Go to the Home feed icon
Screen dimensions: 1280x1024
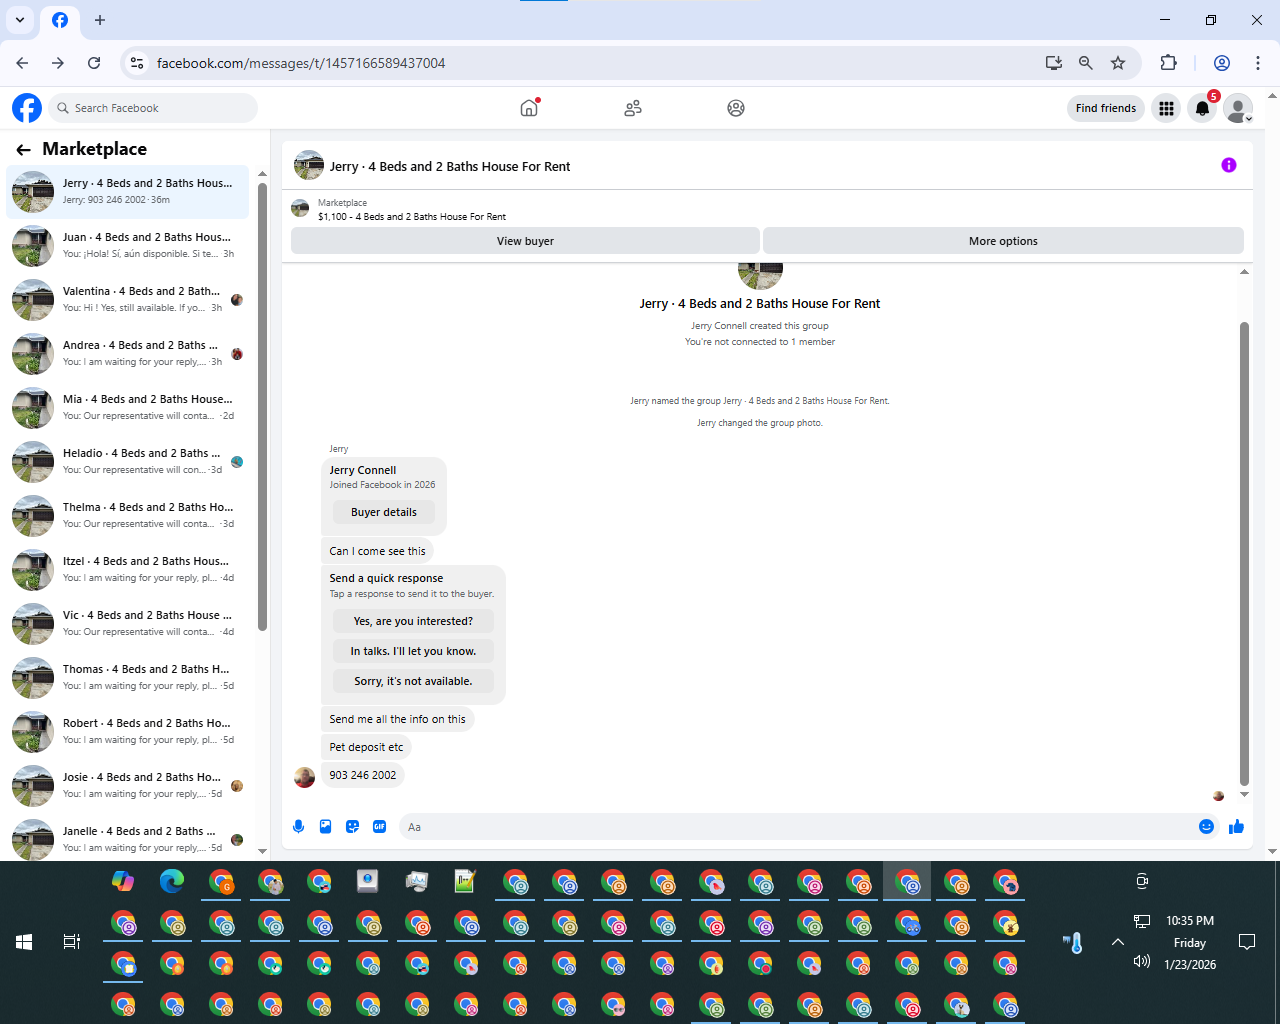(x=529, y=108)
